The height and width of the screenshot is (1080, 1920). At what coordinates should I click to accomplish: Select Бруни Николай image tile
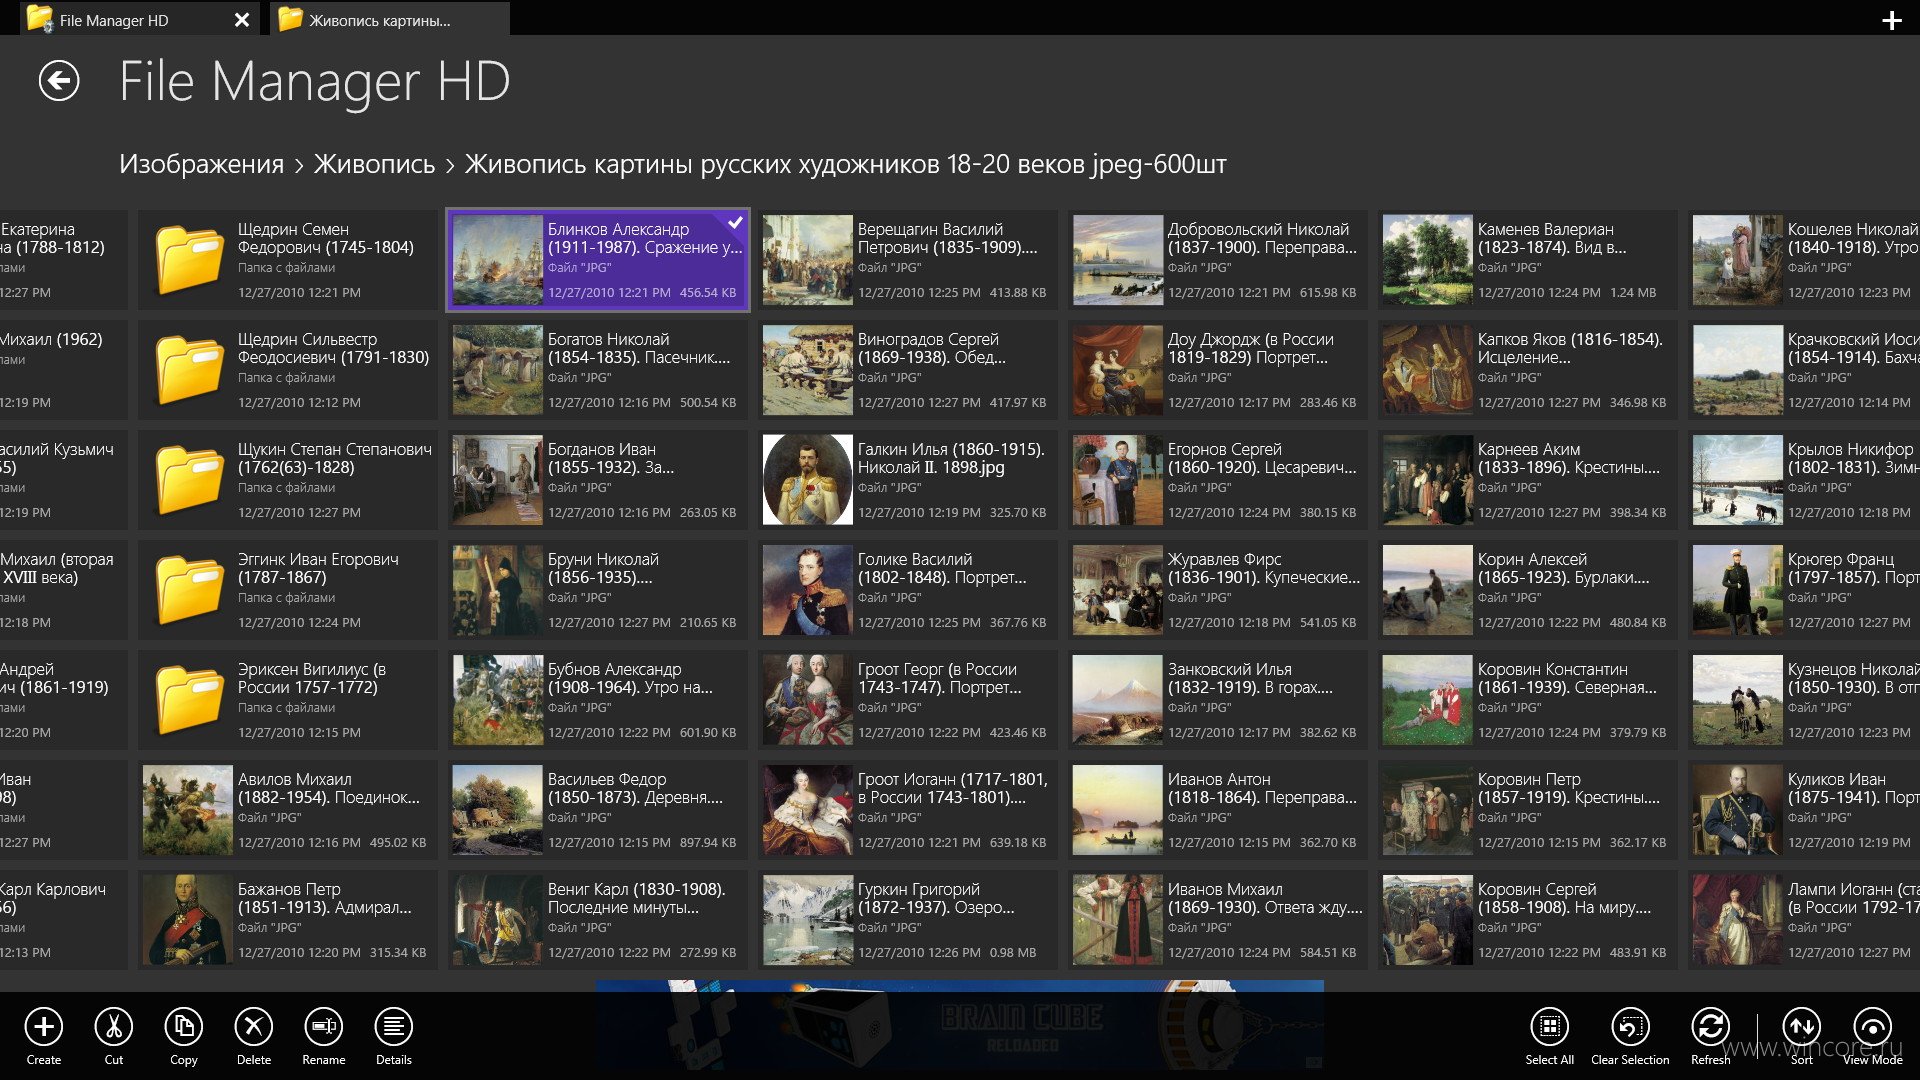598,590
